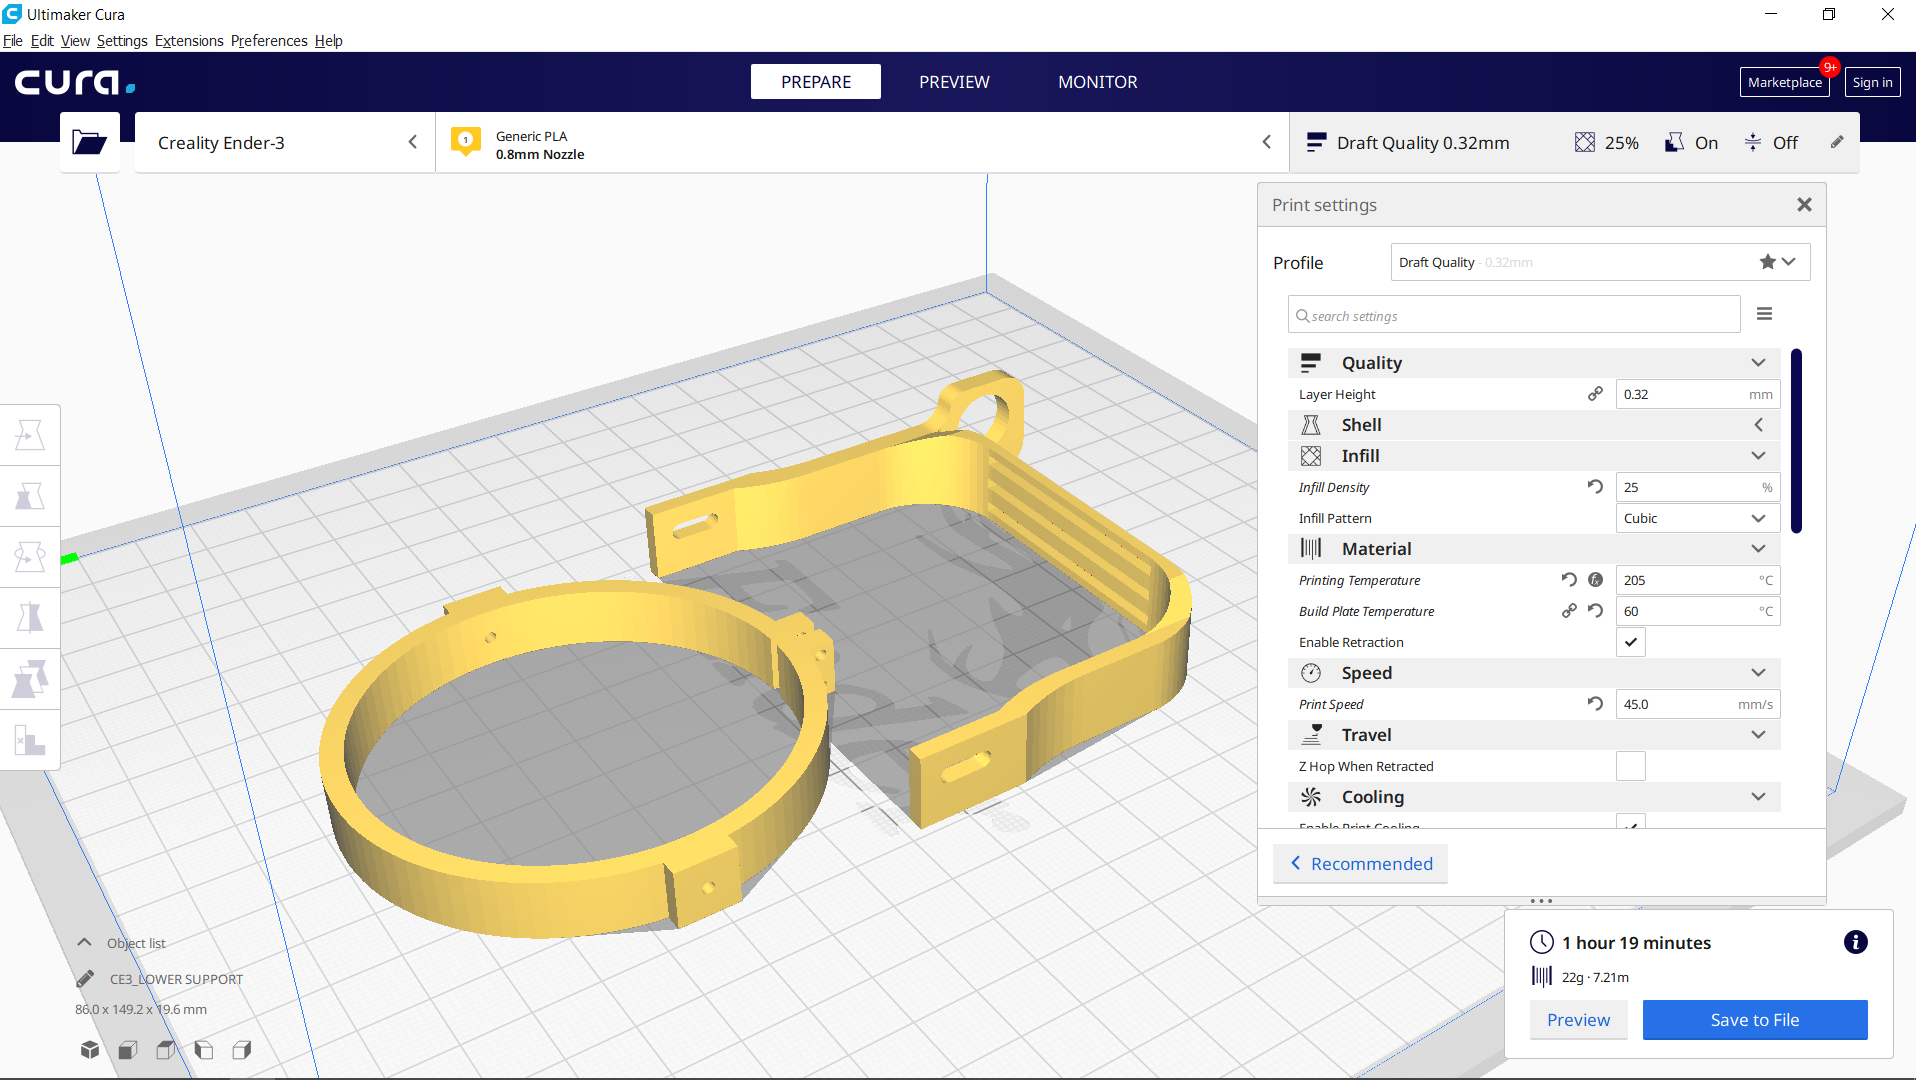
Task: Click the Cura logo
Action: coord(75,82)
